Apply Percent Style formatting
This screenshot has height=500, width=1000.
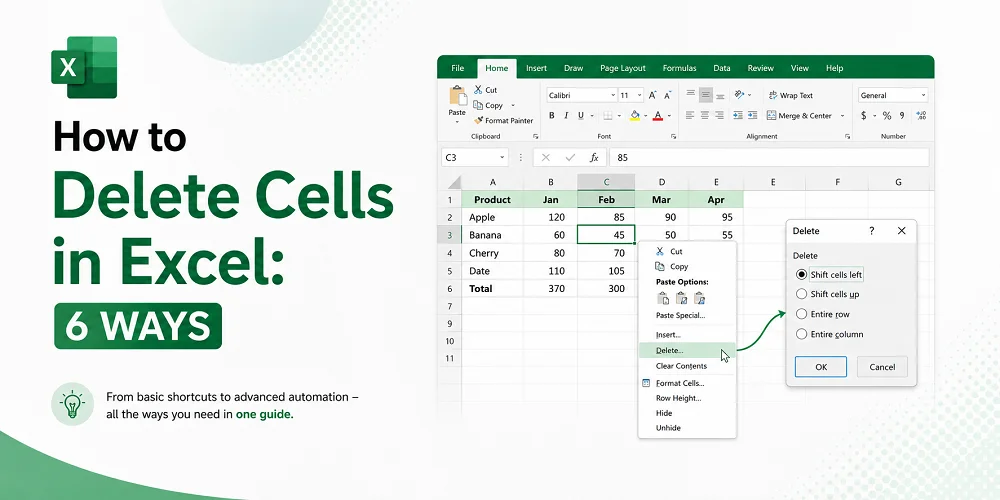point(886,115)
